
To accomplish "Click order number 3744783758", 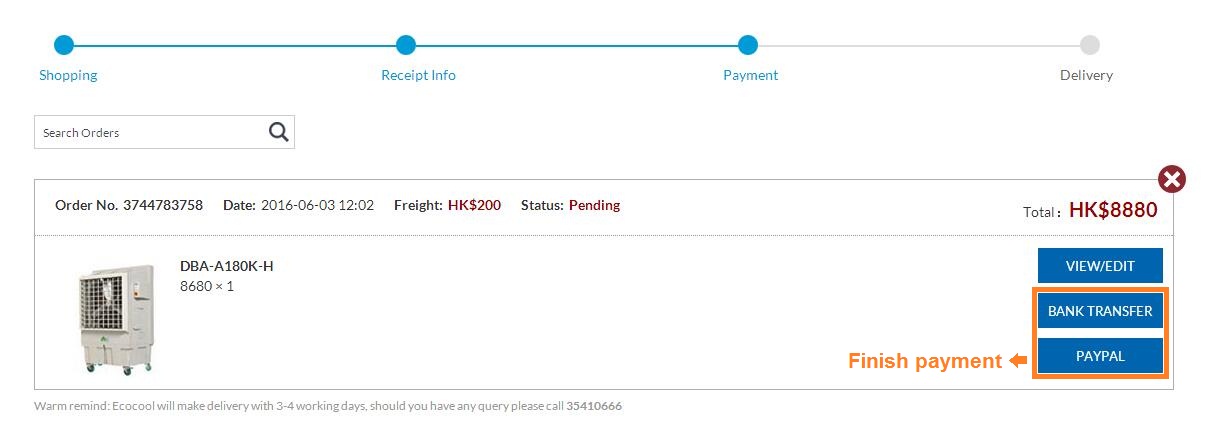I will 163,205.
